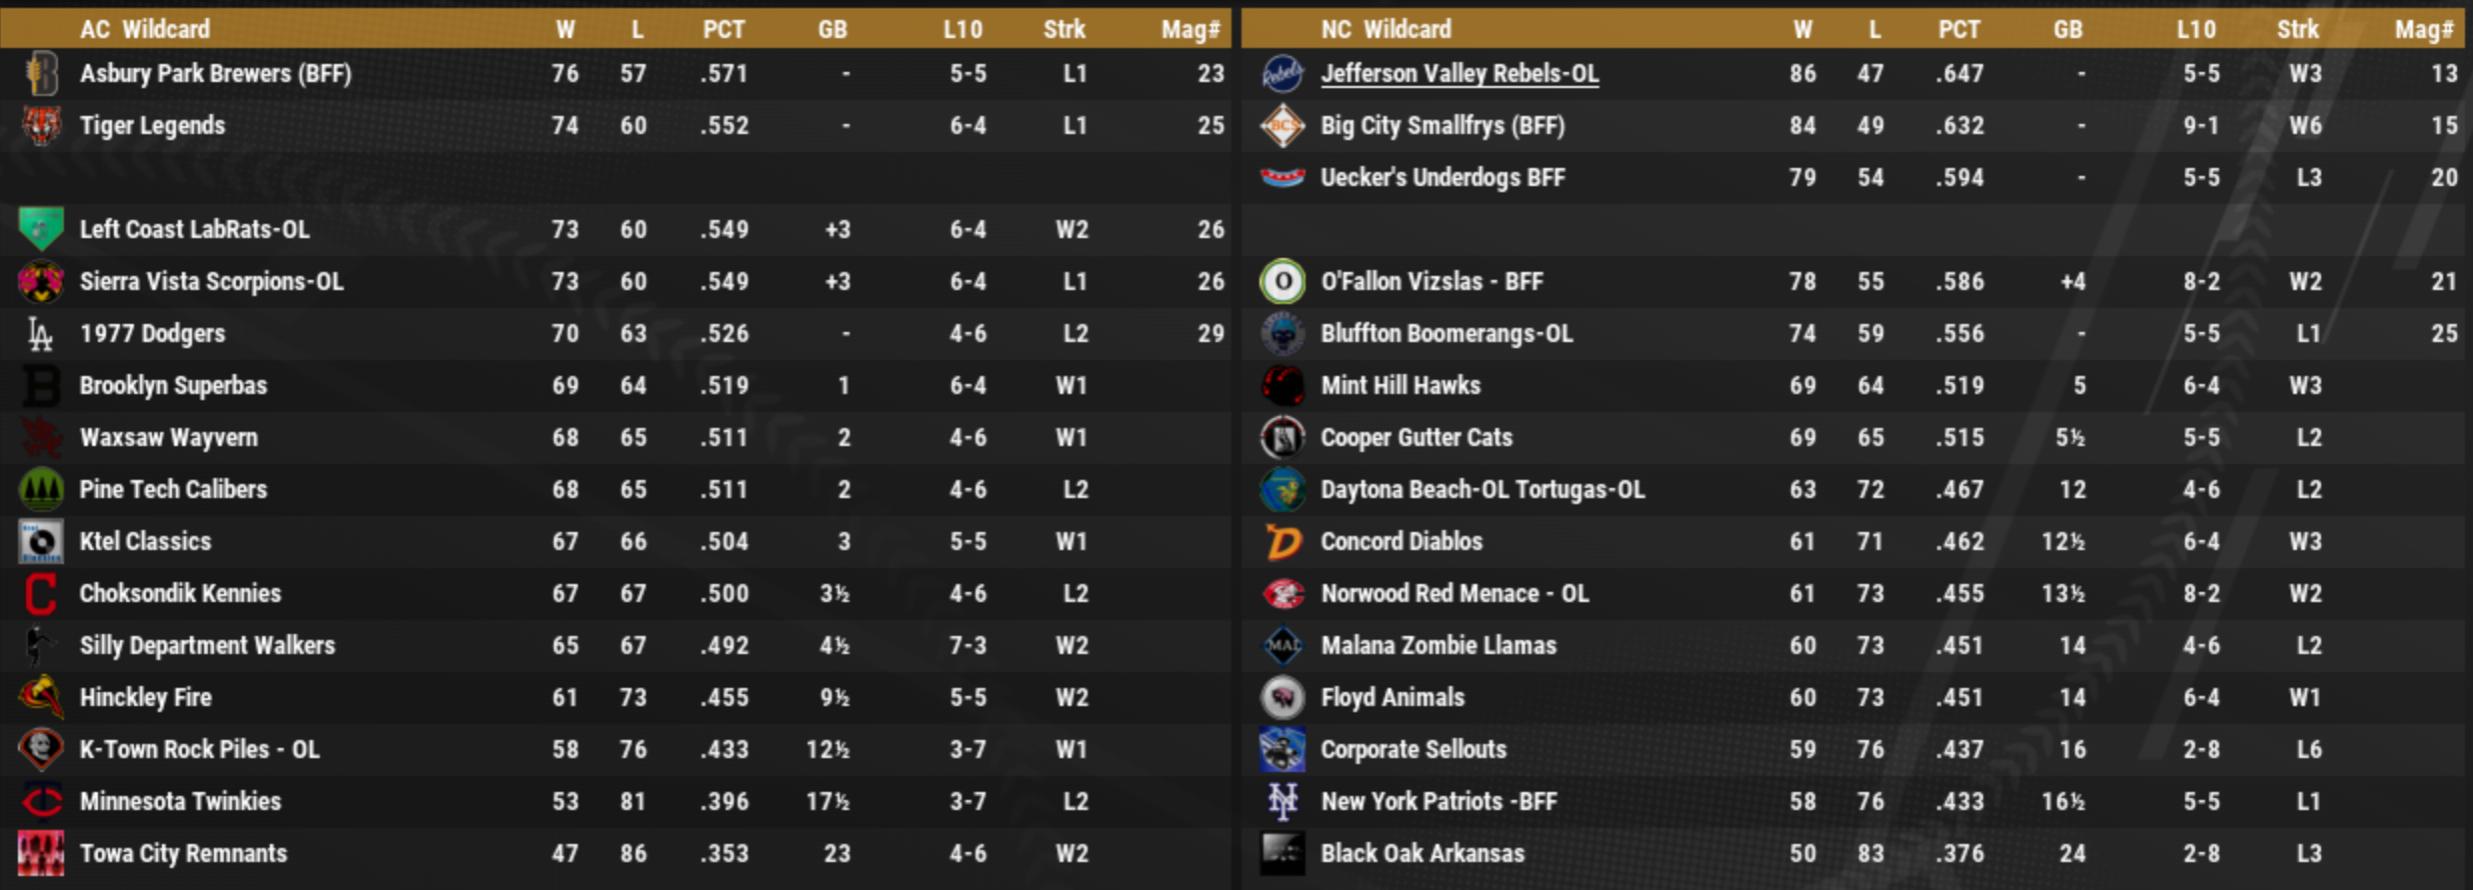
Task: Click the Hinckley Fire team logo
Action: coord(41,698)
